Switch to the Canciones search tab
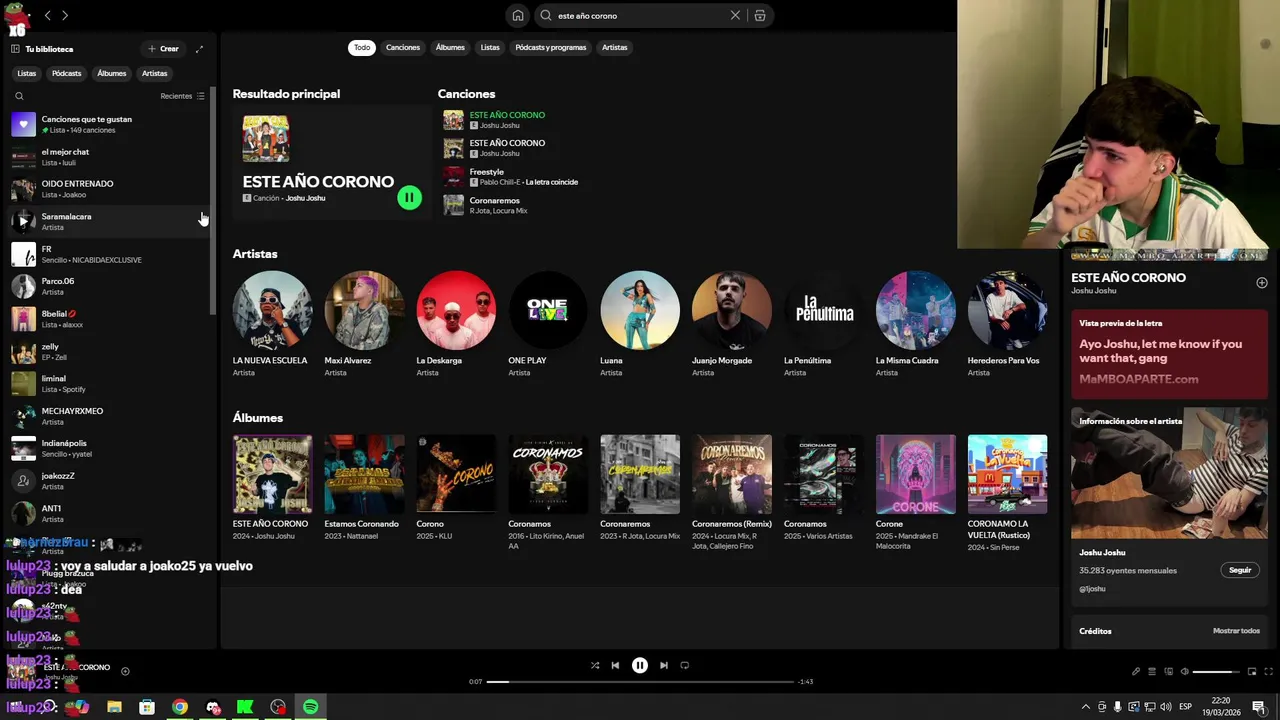The height and width of the screenshot is (720, 1280). click(403, 47)
